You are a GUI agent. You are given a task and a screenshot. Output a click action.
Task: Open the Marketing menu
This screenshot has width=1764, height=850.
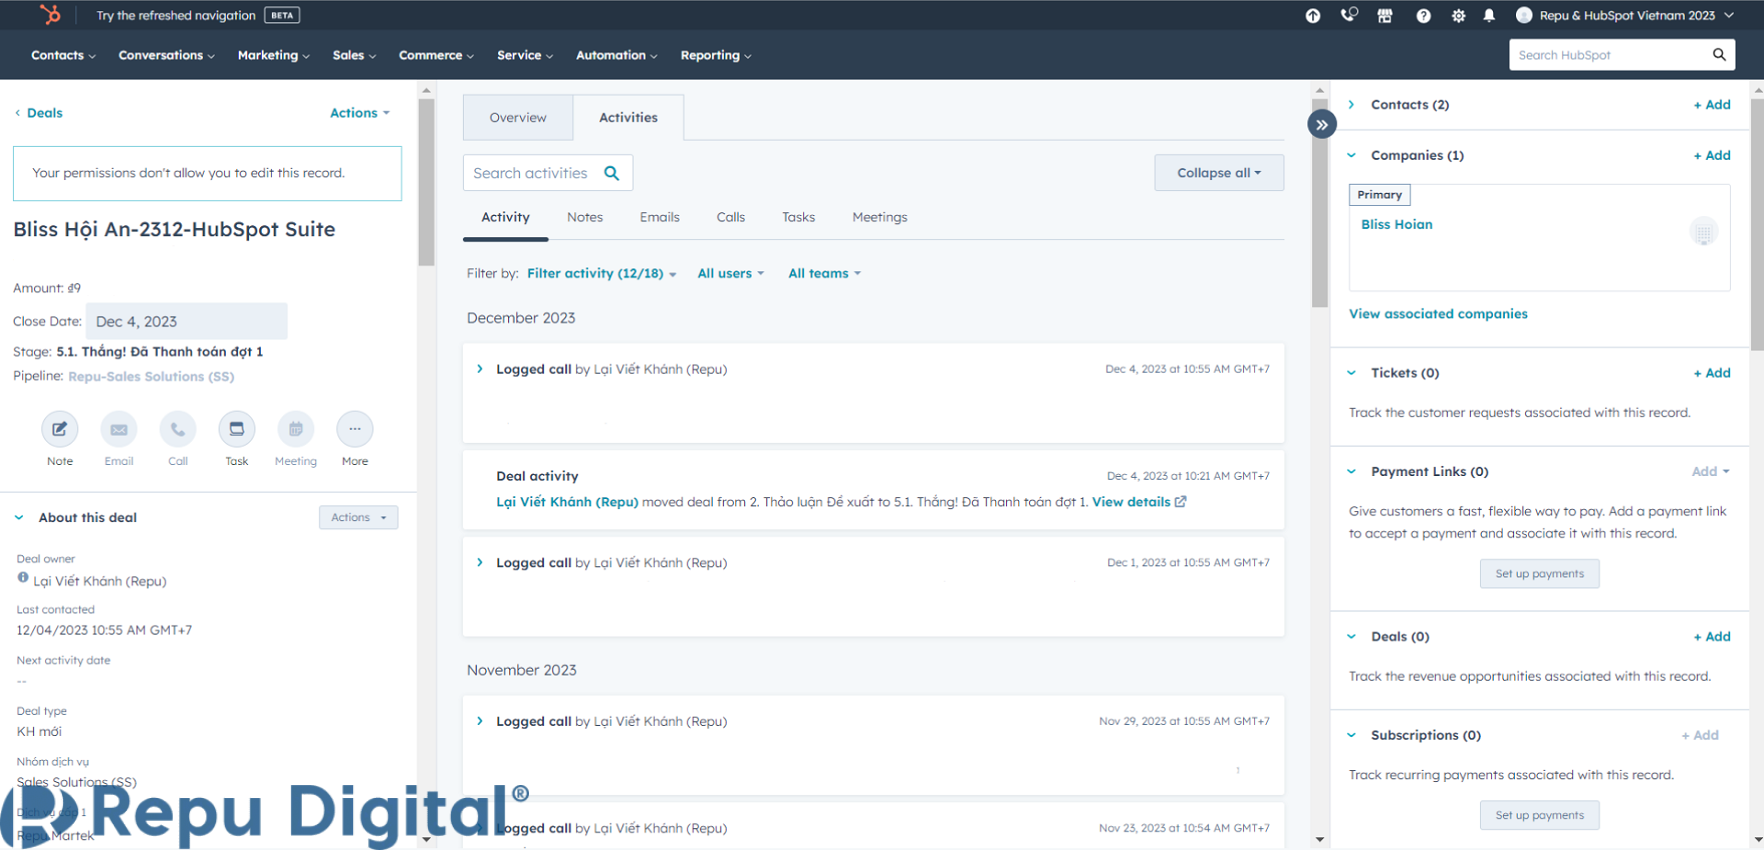[273, 55]
